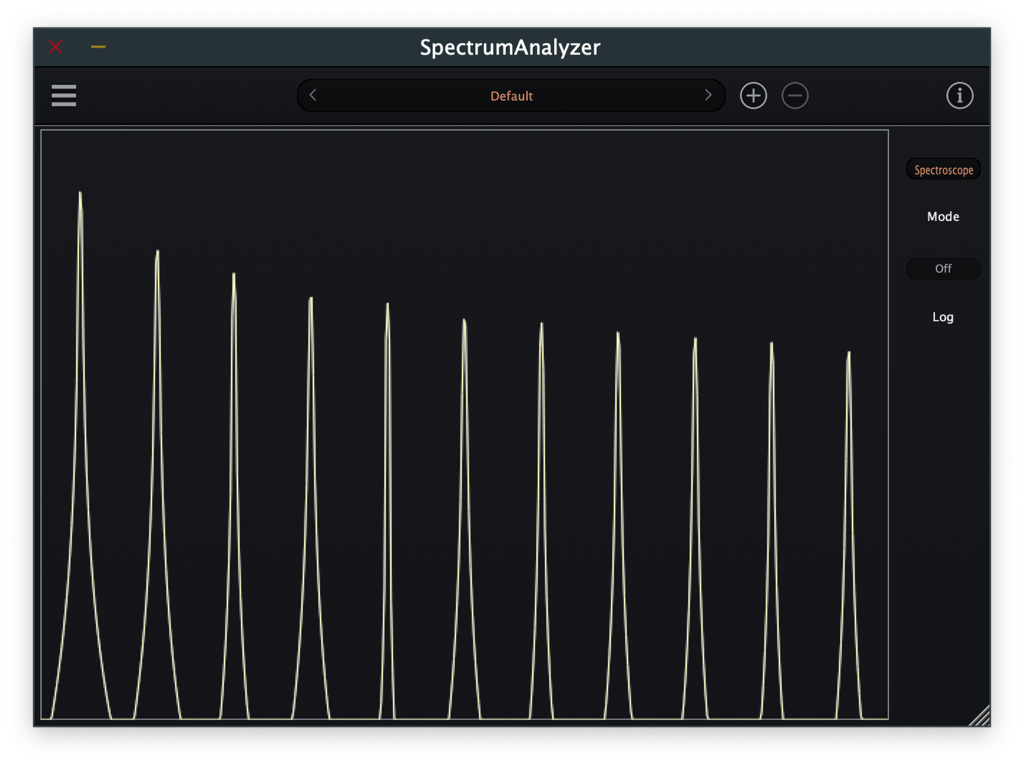This screenshot has width=1024, height=766.
Task: Click the previous preset chevron
Action: (x=313, y=95)
